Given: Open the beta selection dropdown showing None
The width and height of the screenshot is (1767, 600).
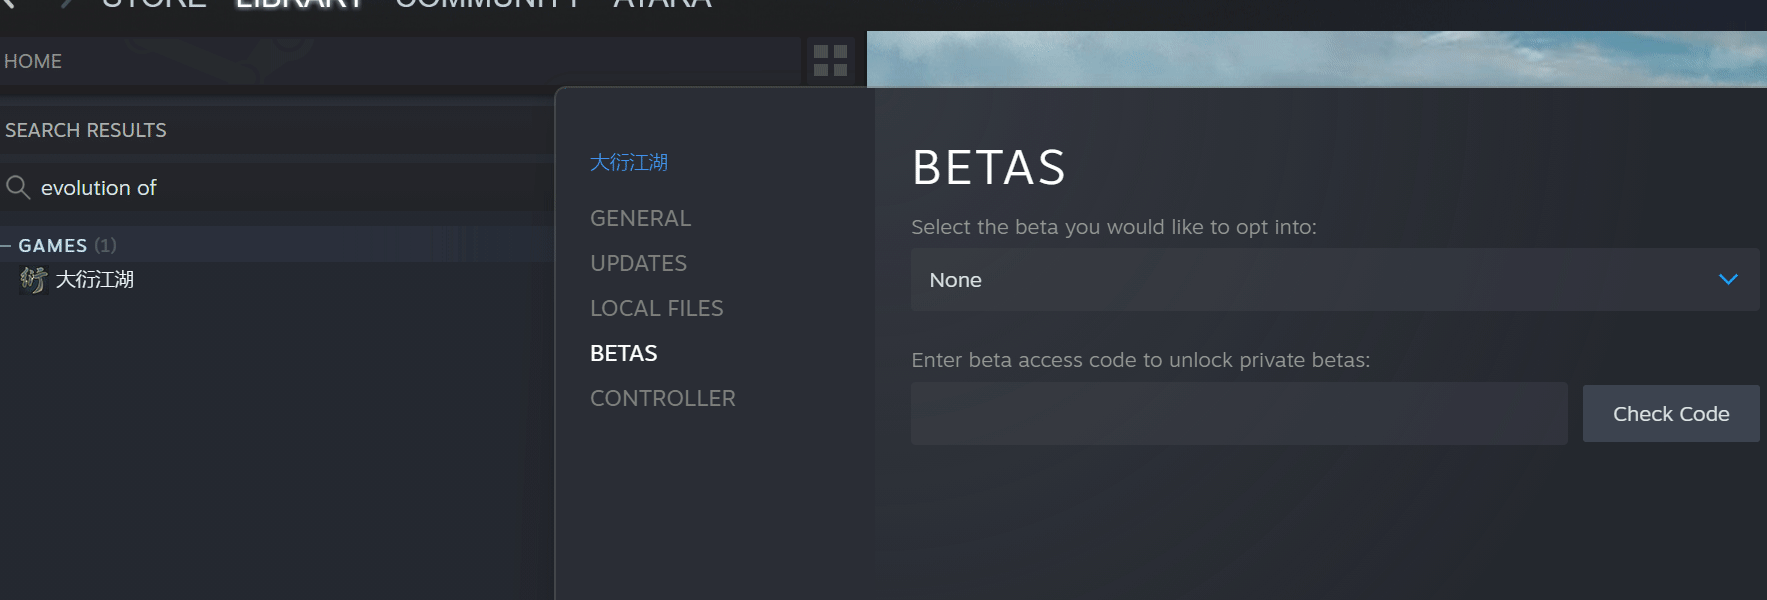Looking at the screenshot, I should pos(1300,280).
